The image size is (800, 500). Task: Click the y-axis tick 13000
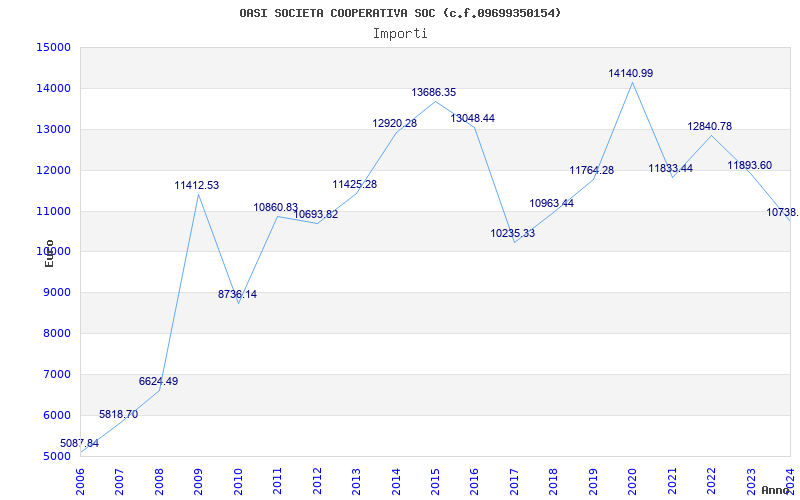[53, 129]
